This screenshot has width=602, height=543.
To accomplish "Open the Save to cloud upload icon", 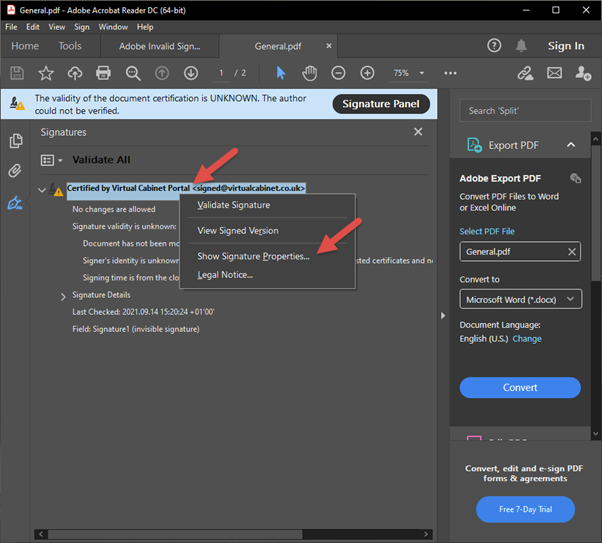I will 75,73.
